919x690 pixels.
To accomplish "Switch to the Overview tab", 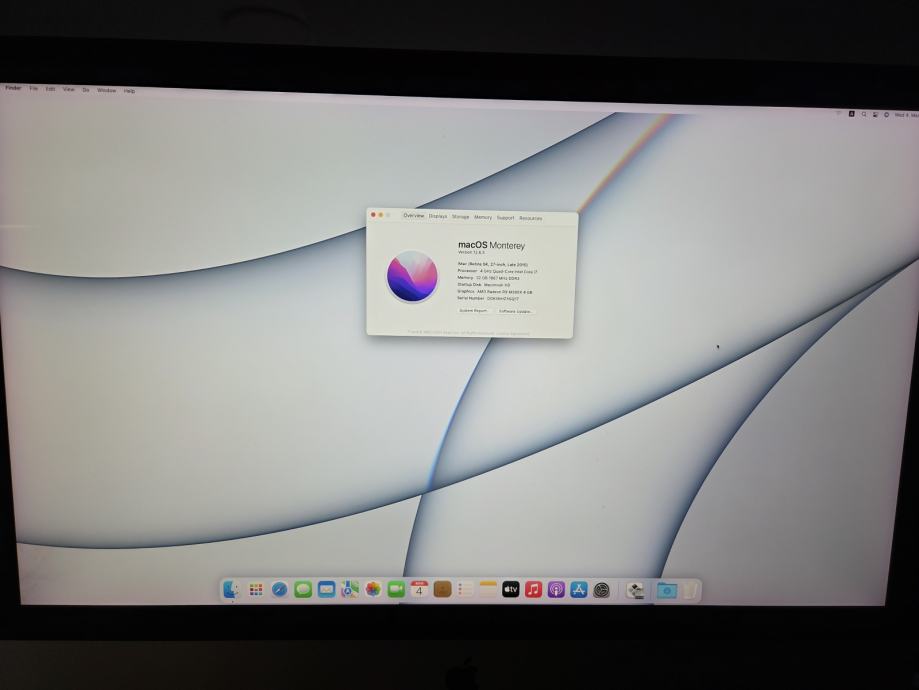I will pyautogui.click(x=414, y=216).
